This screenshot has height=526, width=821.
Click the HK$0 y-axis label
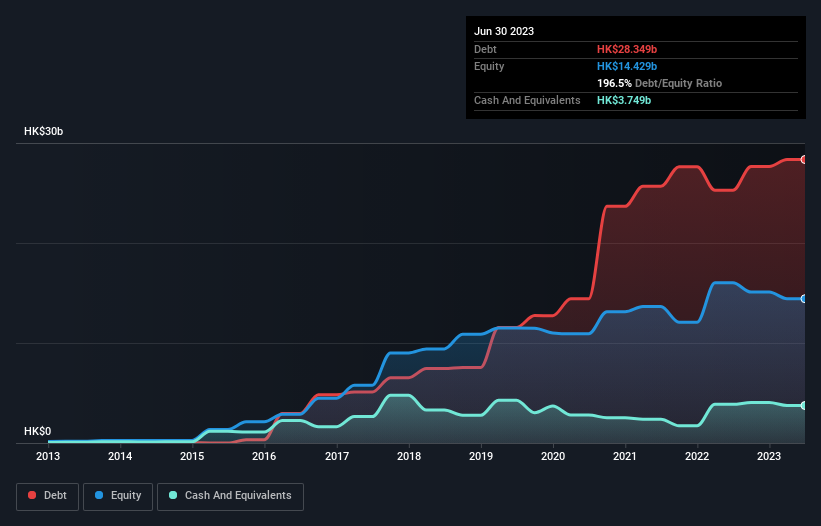coord(38,431)
